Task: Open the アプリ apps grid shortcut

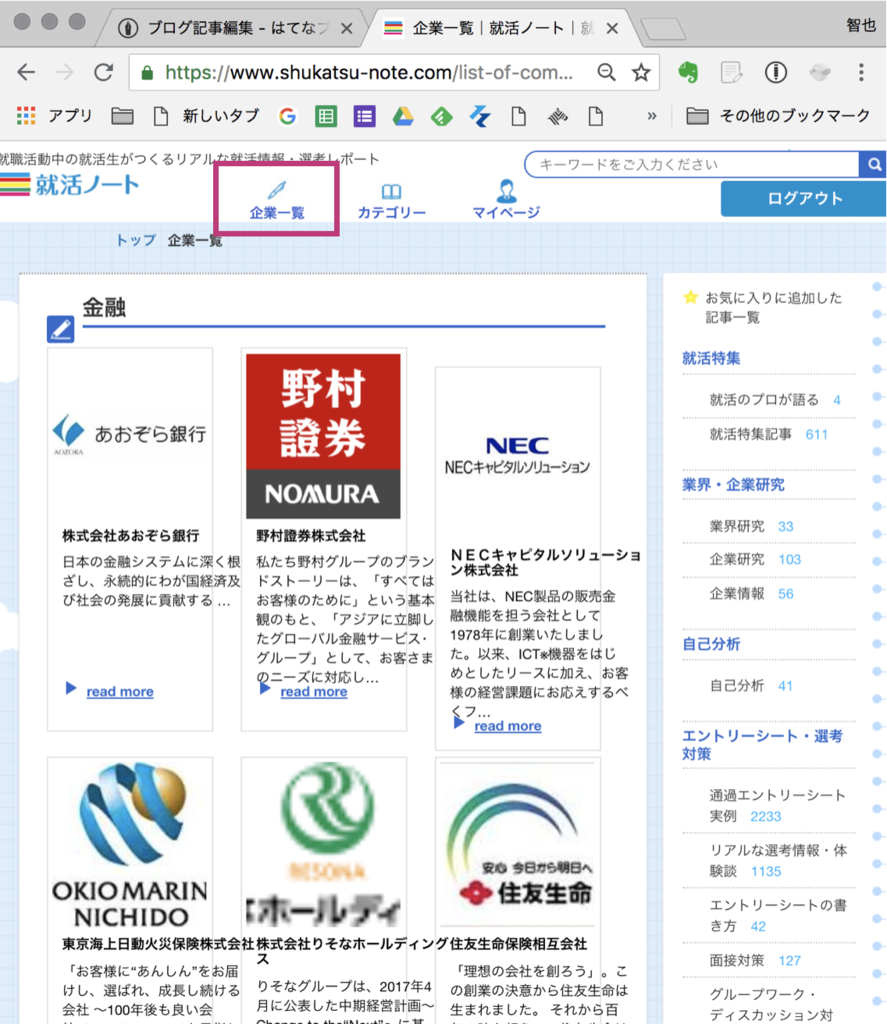Action: coord(54,116)
